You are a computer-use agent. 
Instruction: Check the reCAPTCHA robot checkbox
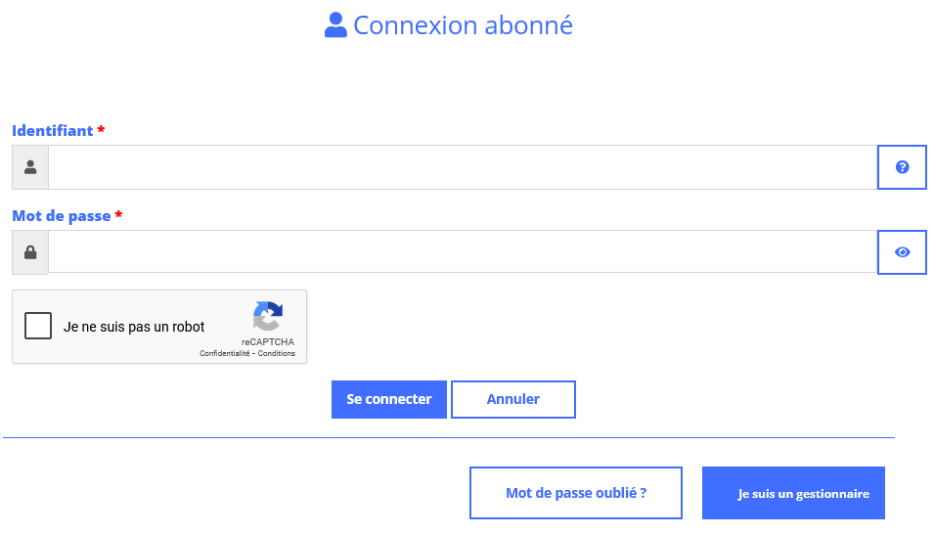coord(38,326)
